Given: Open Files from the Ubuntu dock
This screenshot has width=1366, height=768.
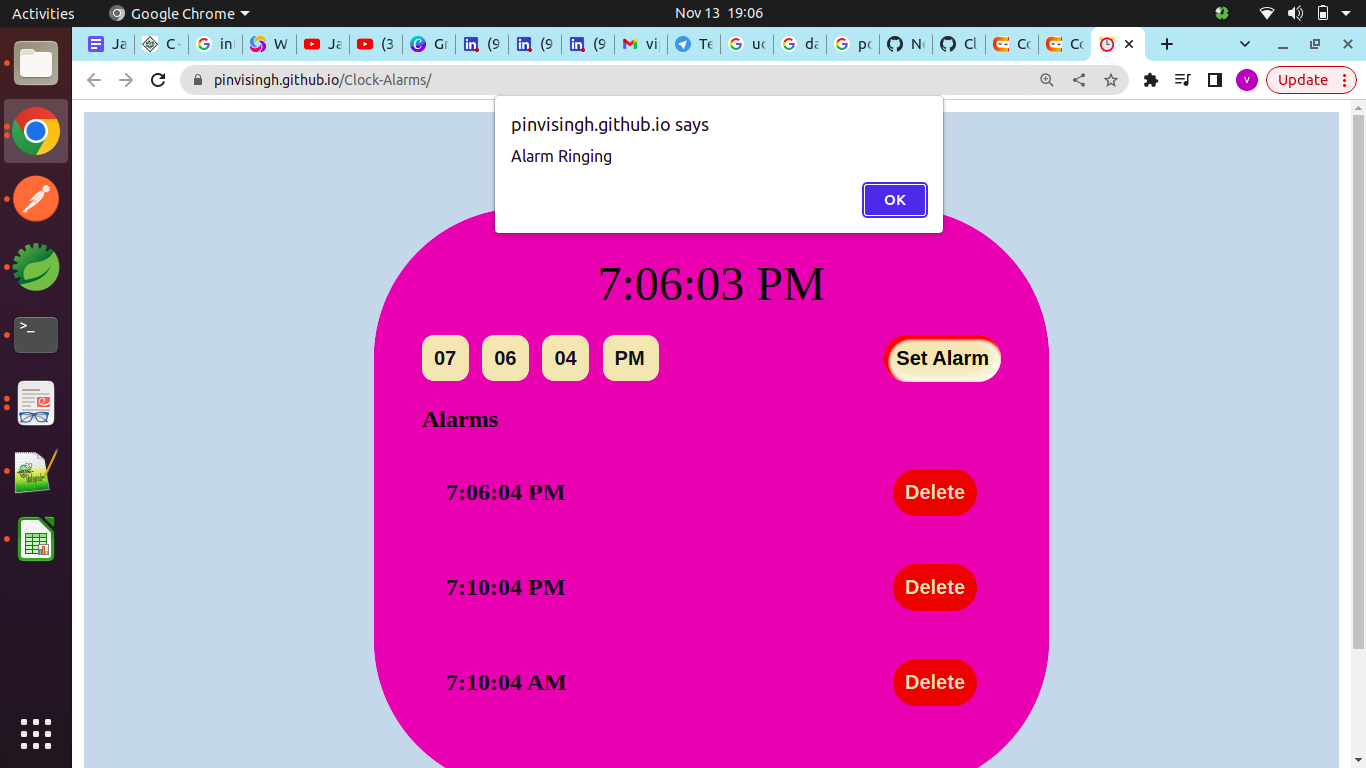Looking at the screenshot, I should click(36, 64).
